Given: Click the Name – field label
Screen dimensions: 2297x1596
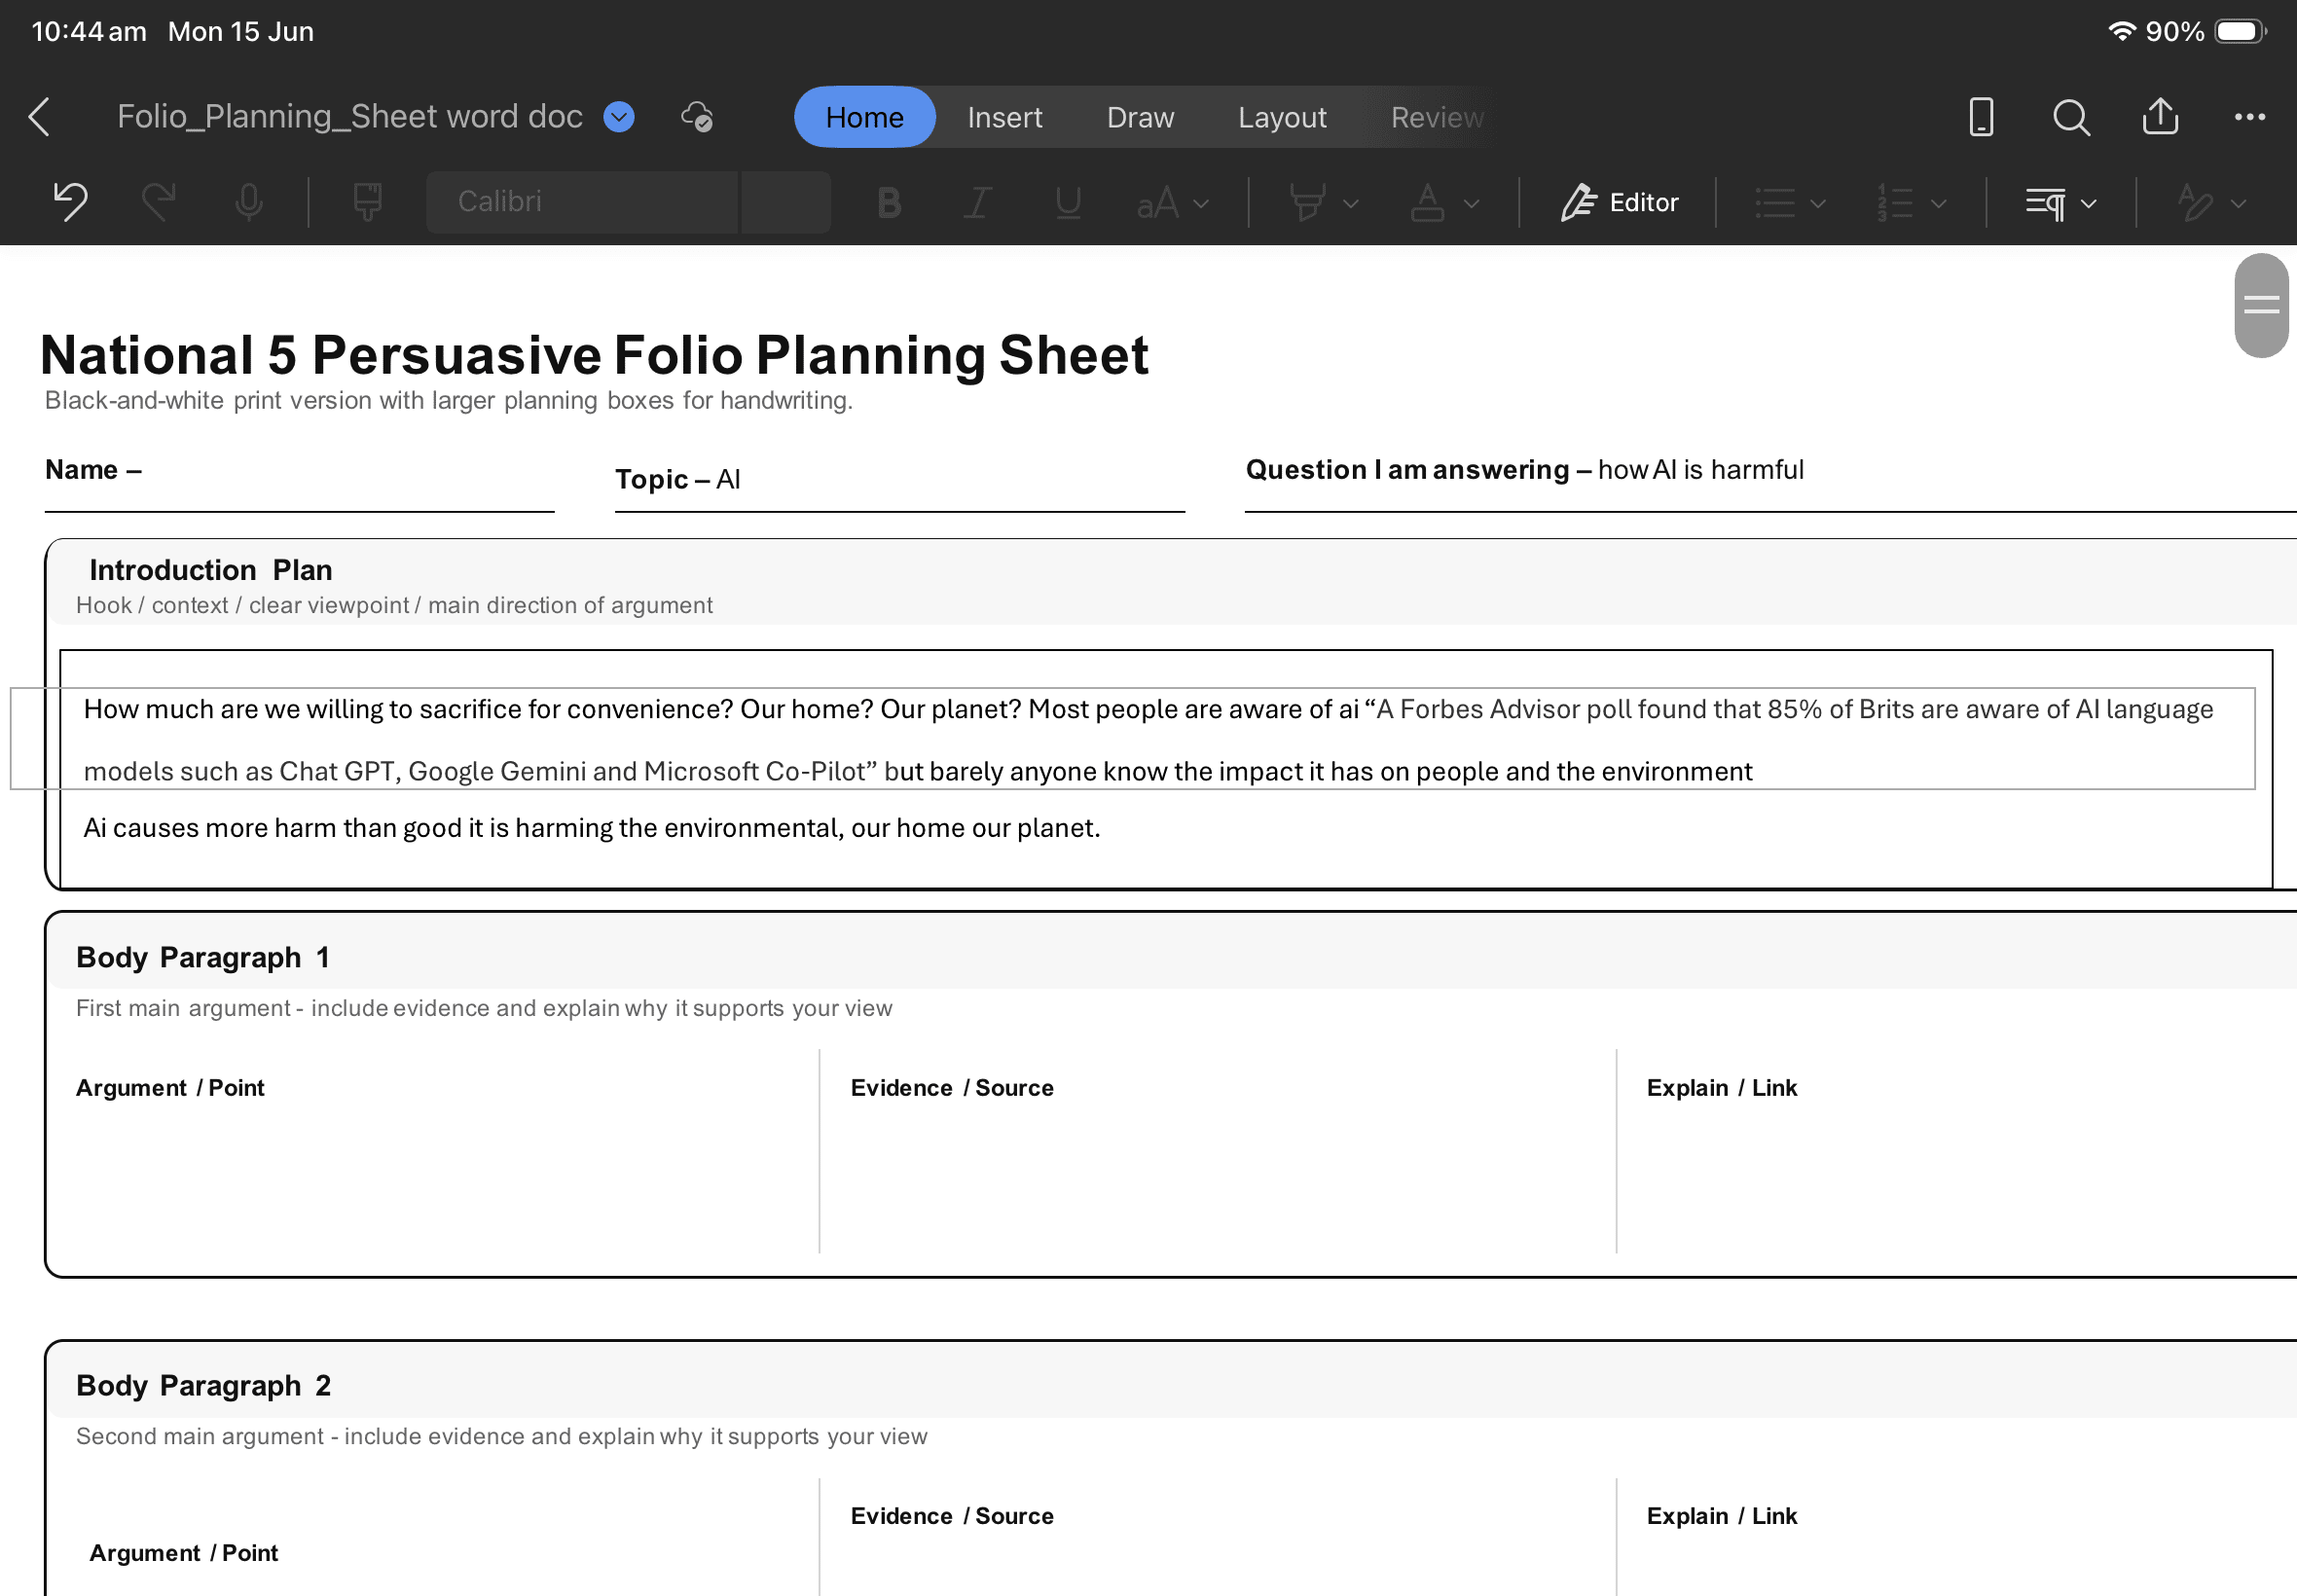Looking at the screenshot, I should click(93, 470).
